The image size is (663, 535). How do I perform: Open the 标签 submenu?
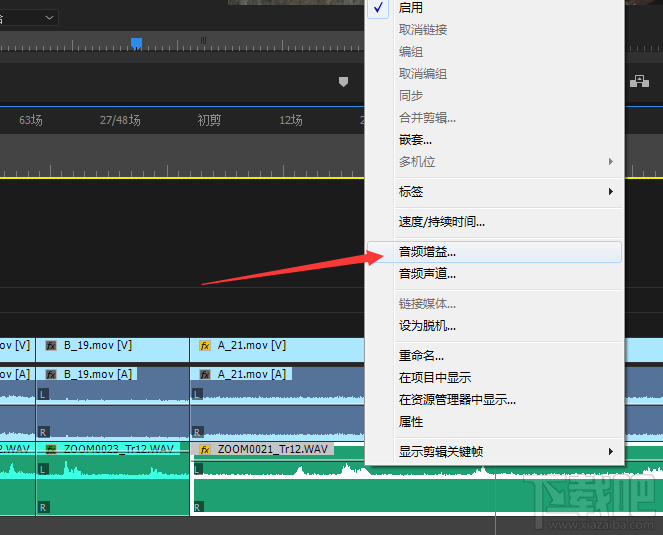pos(495,192)
